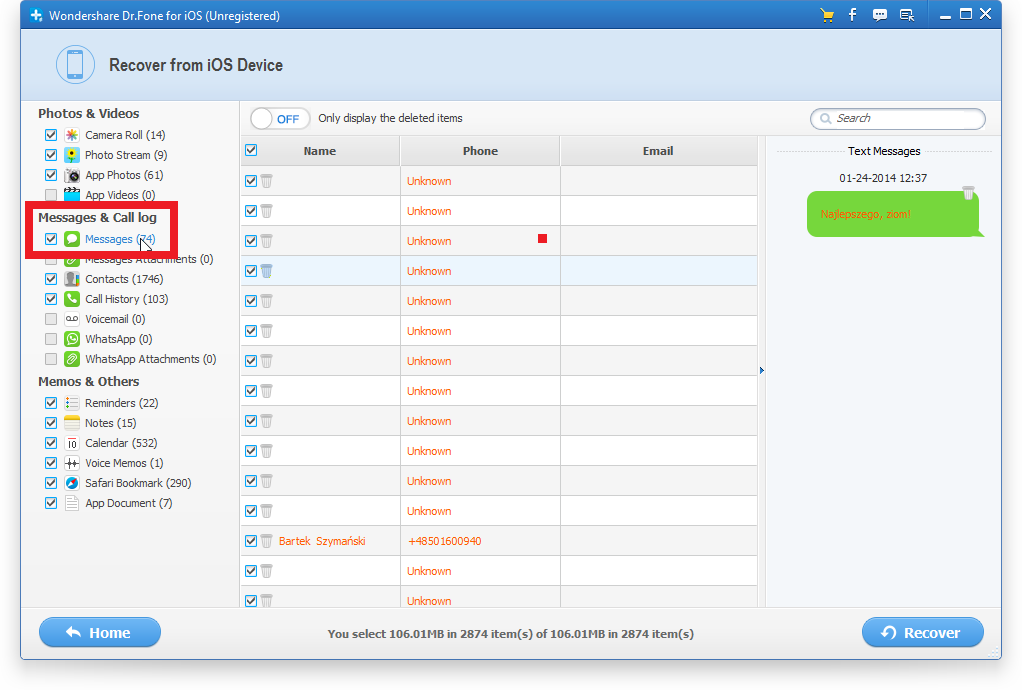Select Contacts (1746) category

[x=124, y=279]
